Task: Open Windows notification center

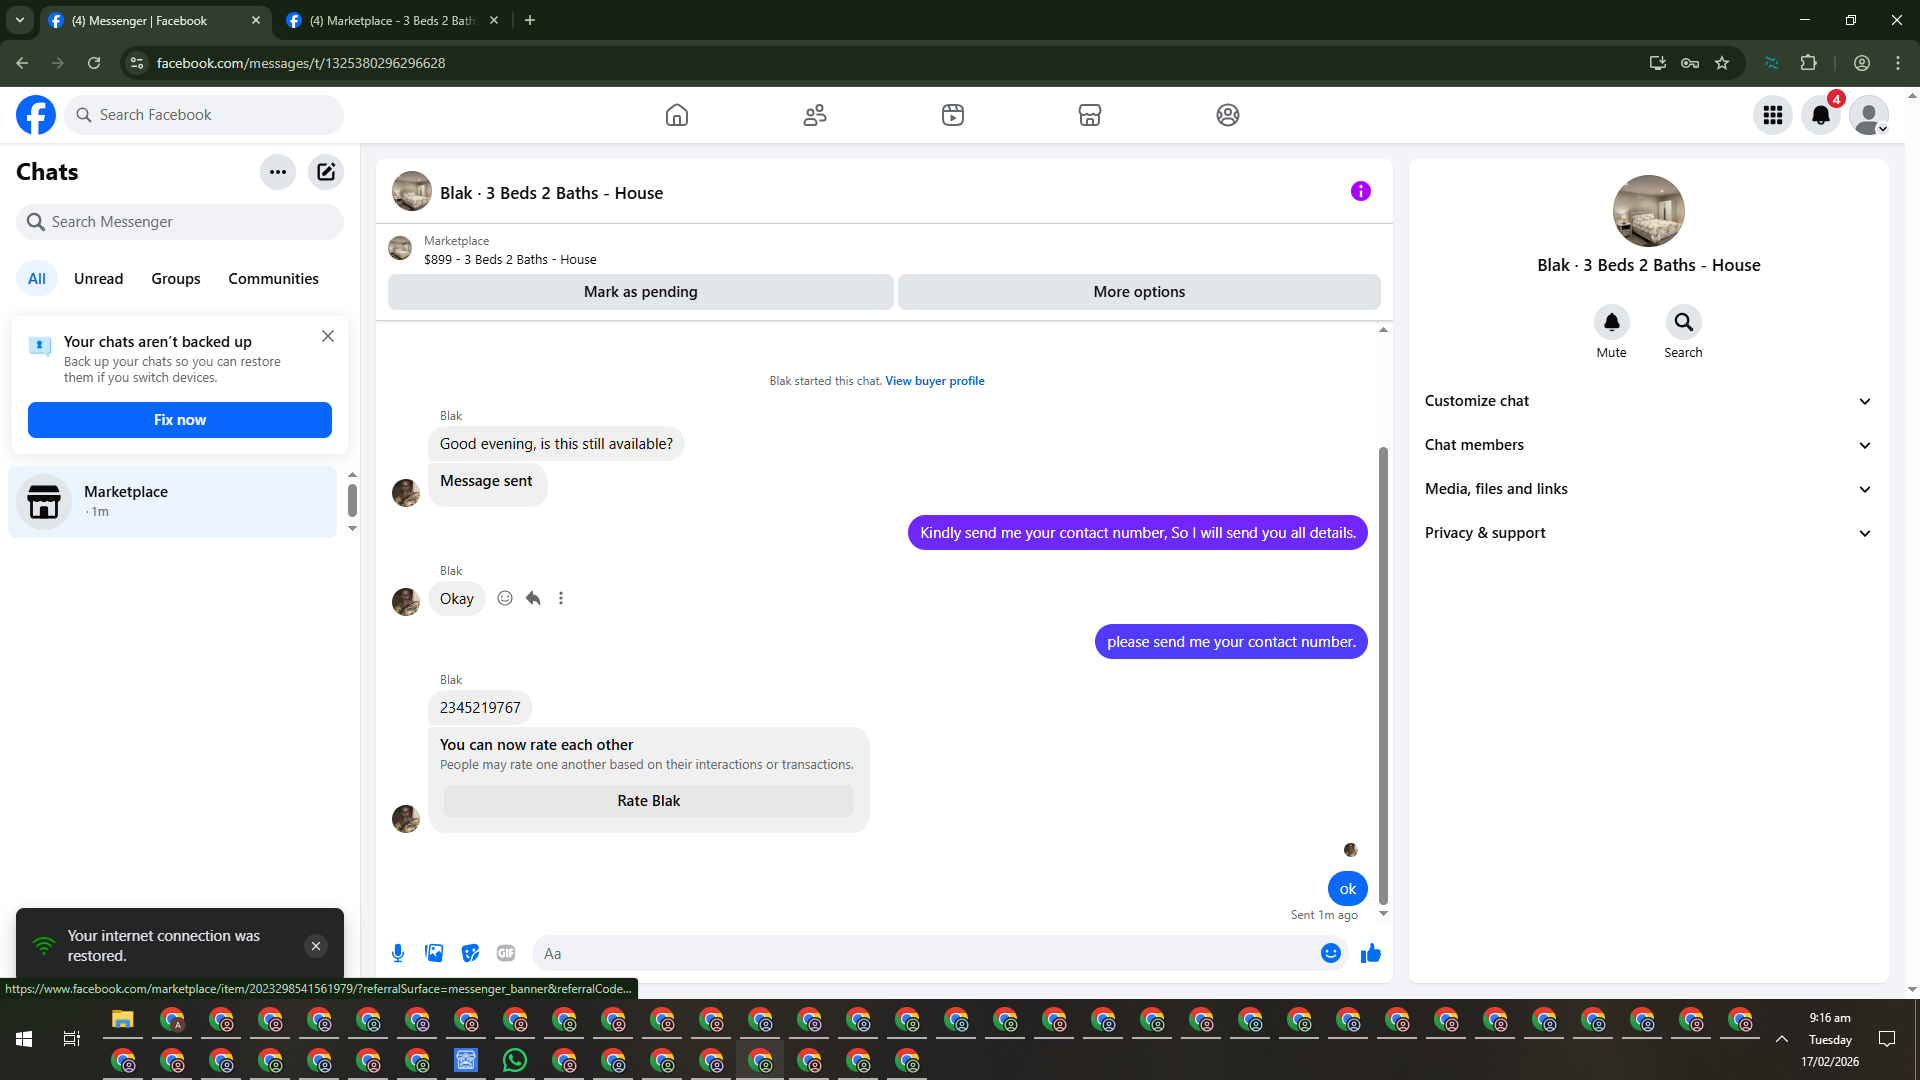Action: click(1887, 1039)
